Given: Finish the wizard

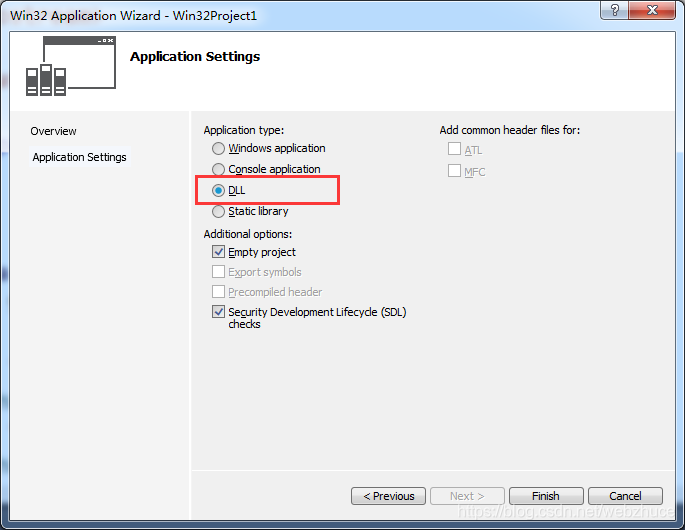Looking at the screenshot, I should point(546,496).
